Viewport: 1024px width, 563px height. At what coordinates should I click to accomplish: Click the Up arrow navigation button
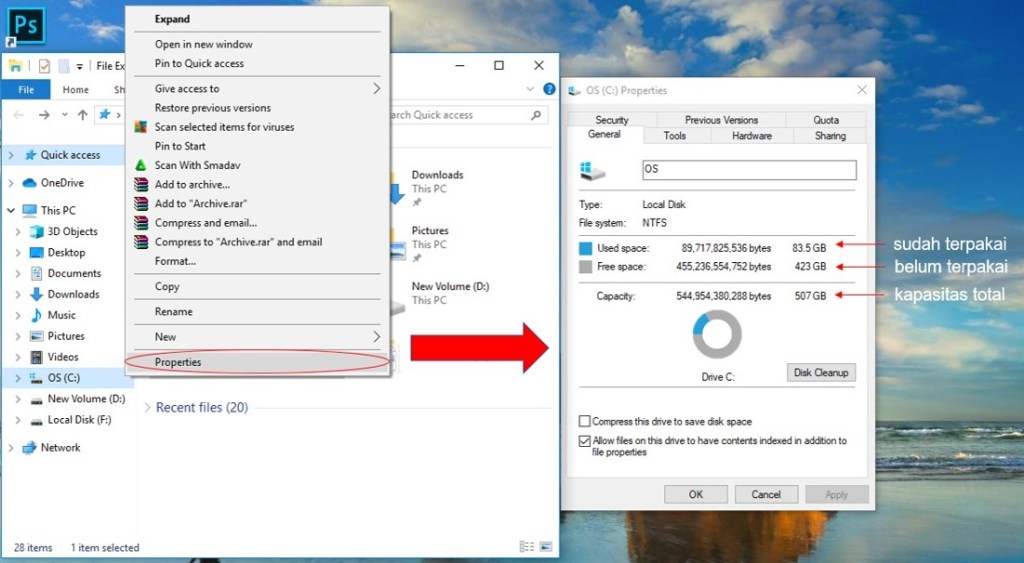click(82, 115)
